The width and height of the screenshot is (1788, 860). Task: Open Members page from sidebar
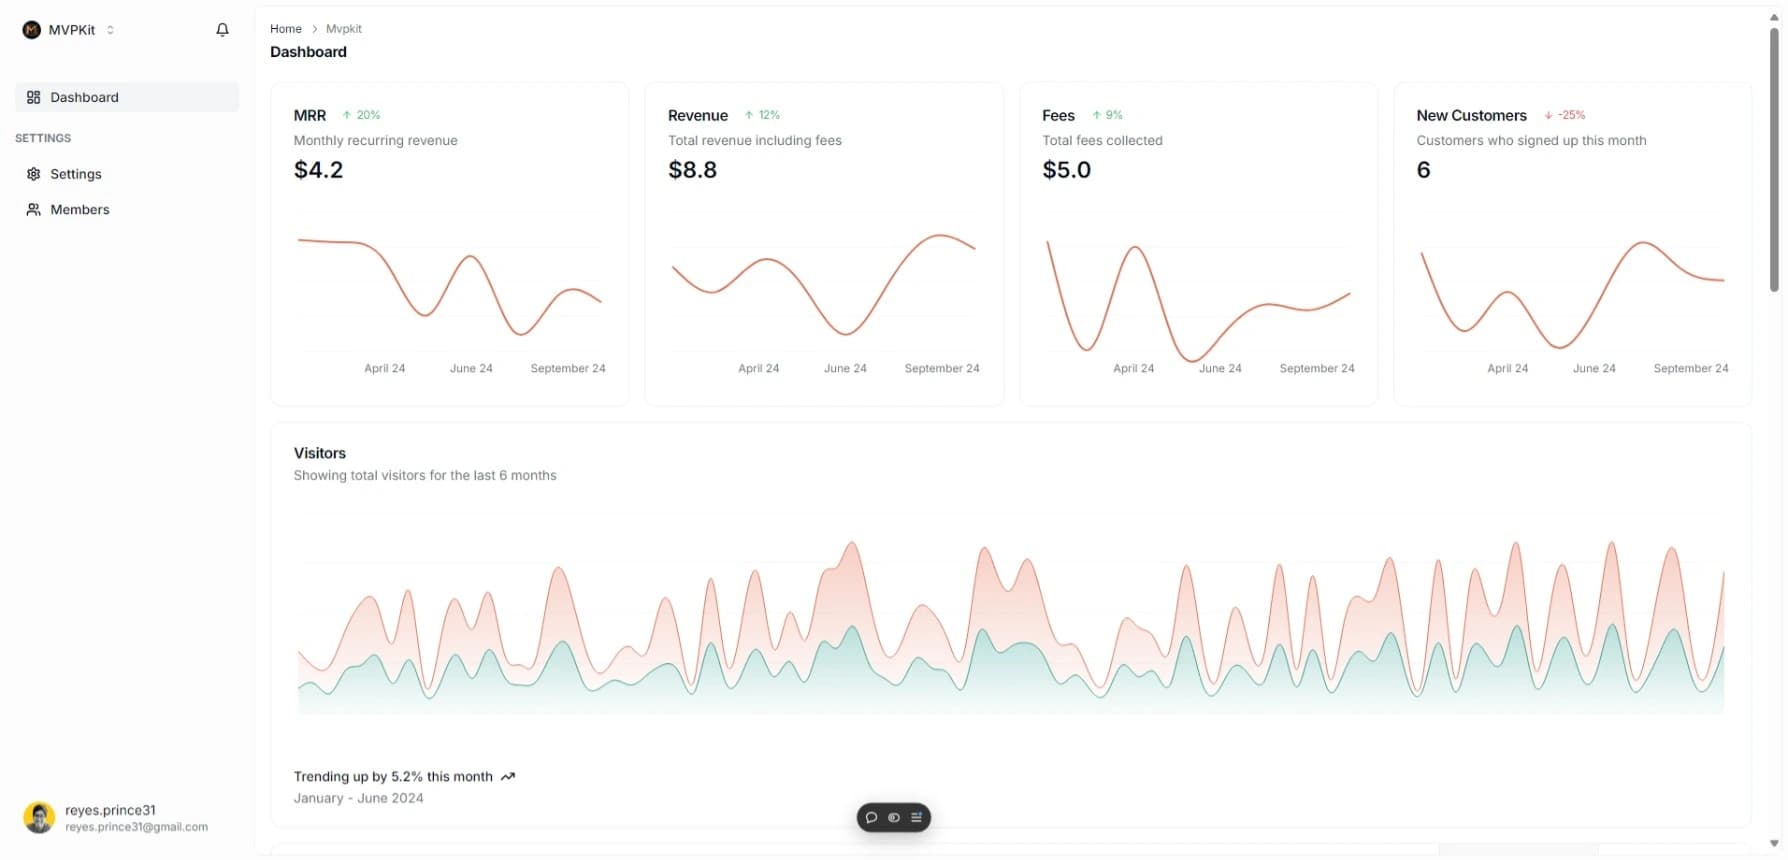[80, 210]
